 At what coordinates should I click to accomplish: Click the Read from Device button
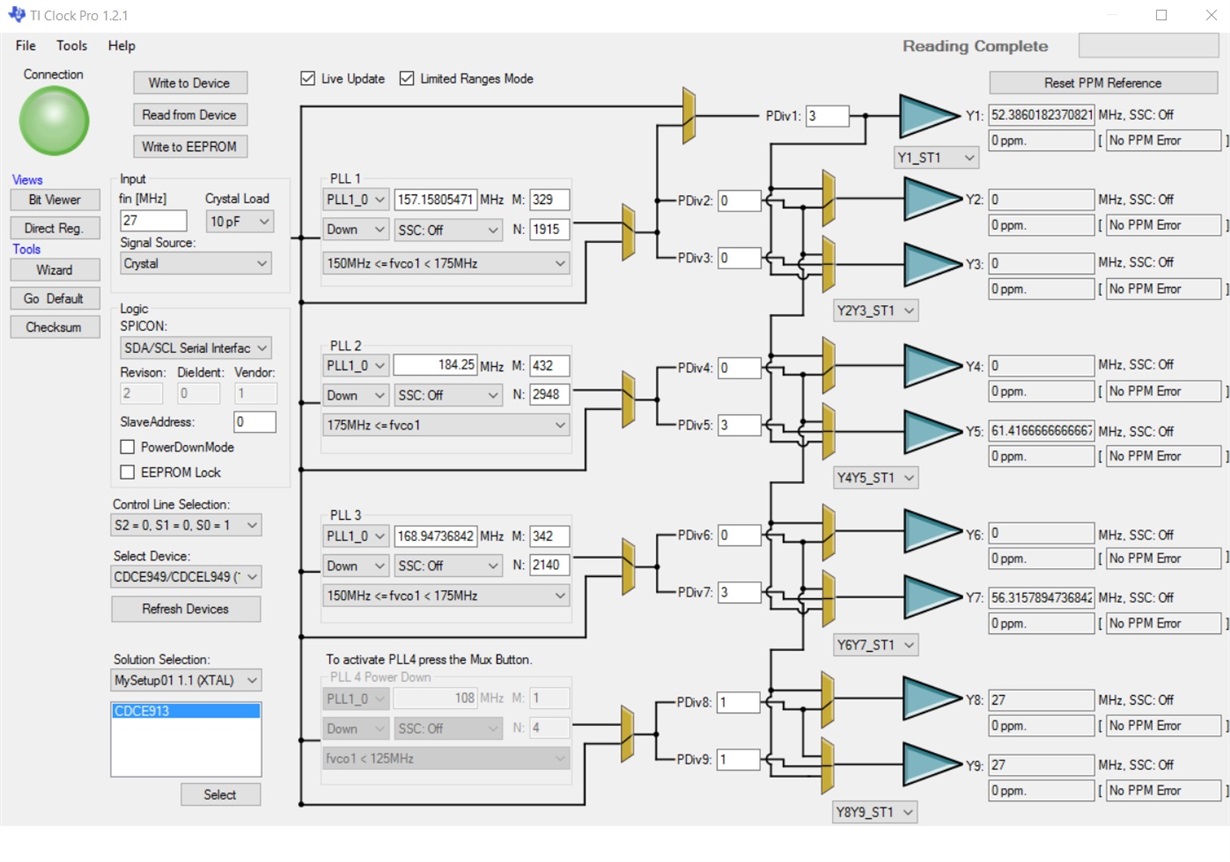pyautogui.click(x=190, y=115)
